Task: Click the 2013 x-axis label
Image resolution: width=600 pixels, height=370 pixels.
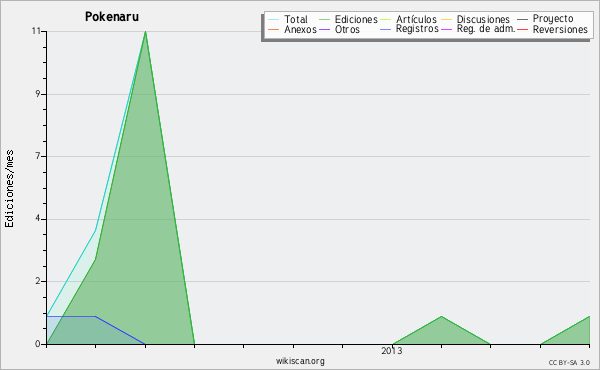Action: 392,350
